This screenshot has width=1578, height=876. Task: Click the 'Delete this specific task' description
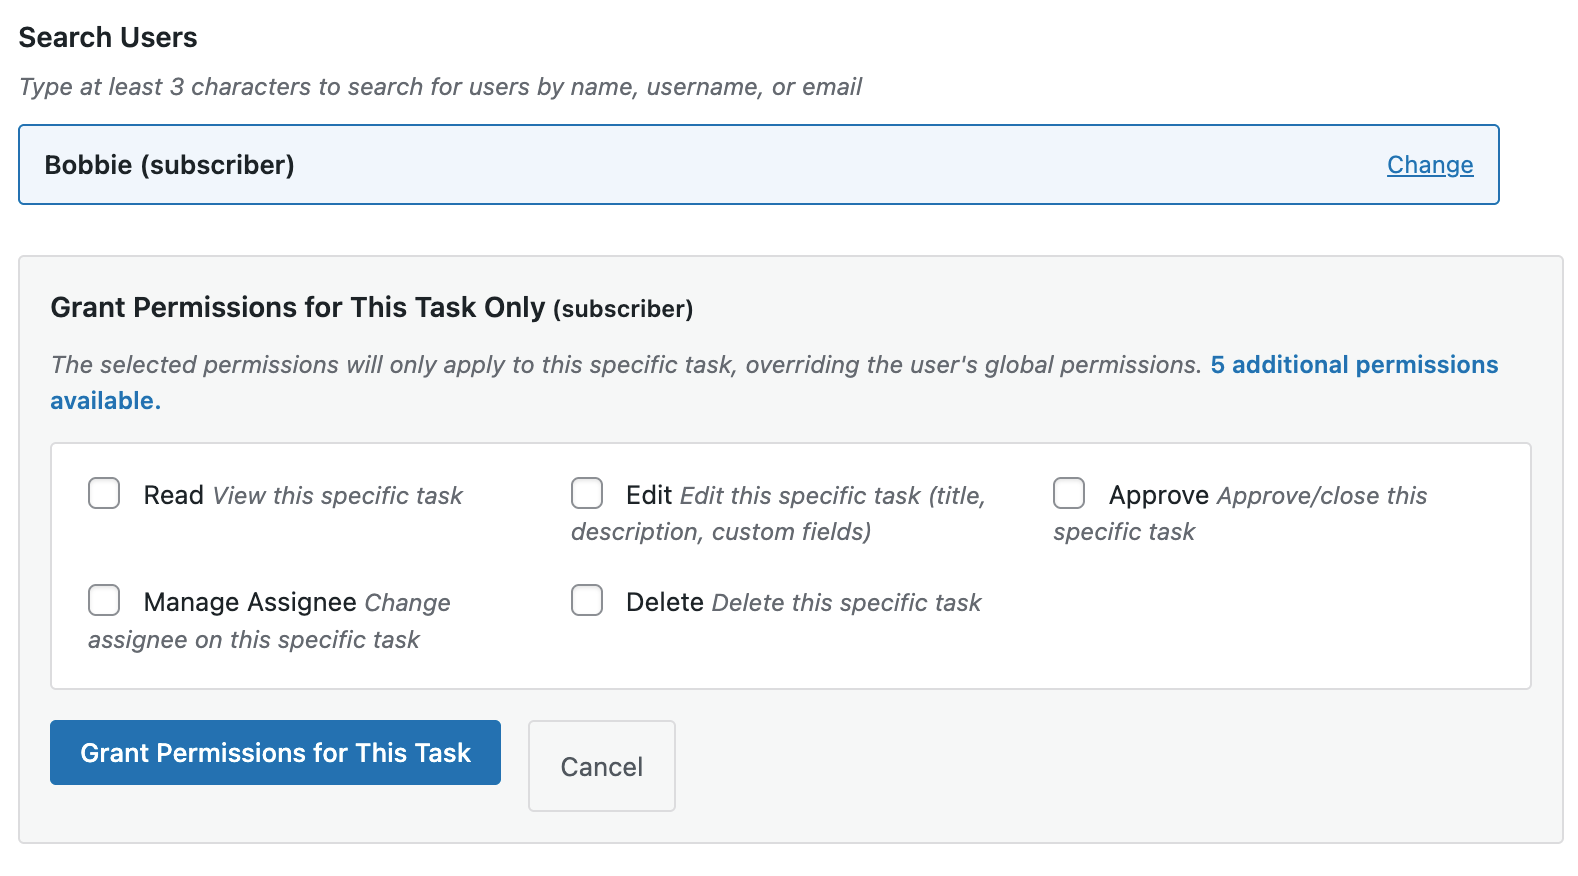(846, 603)
